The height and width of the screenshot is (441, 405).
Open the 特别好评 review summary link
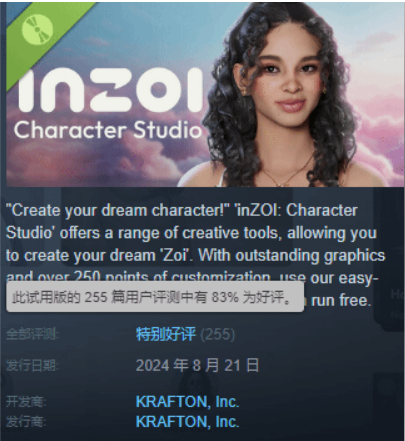coord(166,334)
